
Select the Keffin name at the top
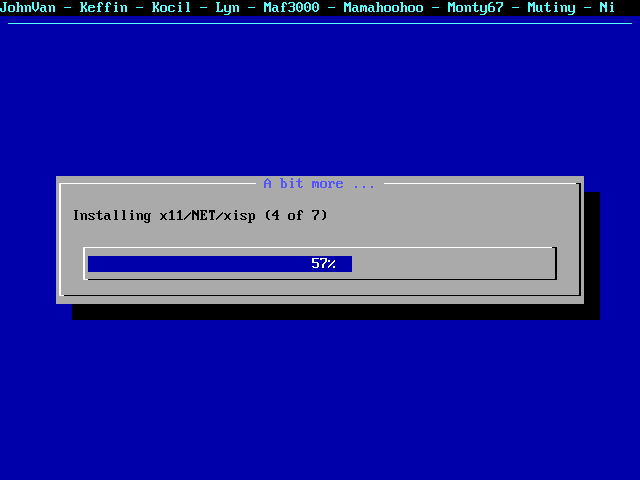coord(103,7)
